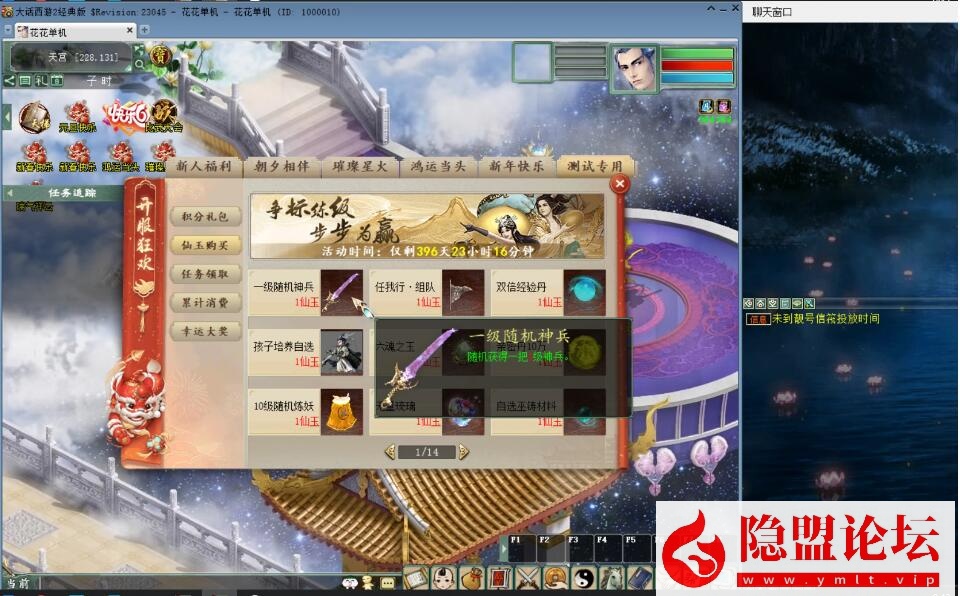Switch to the 测试专用 tab
This screenshot has height=596, width=960.
[594, 167]
